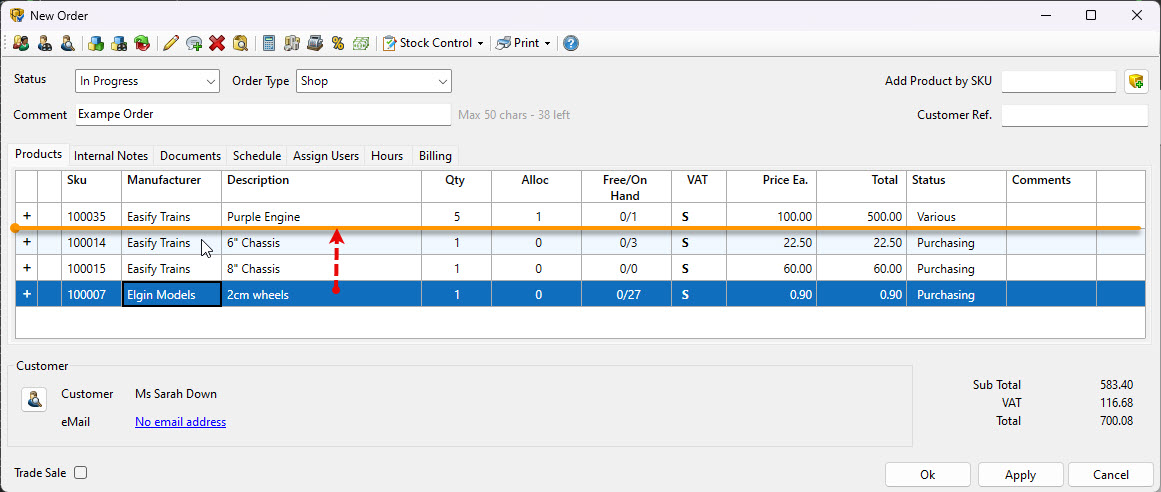Open the Status dropdown
This screenshot has width=1161, height=492.
click(x=147, y=81)
